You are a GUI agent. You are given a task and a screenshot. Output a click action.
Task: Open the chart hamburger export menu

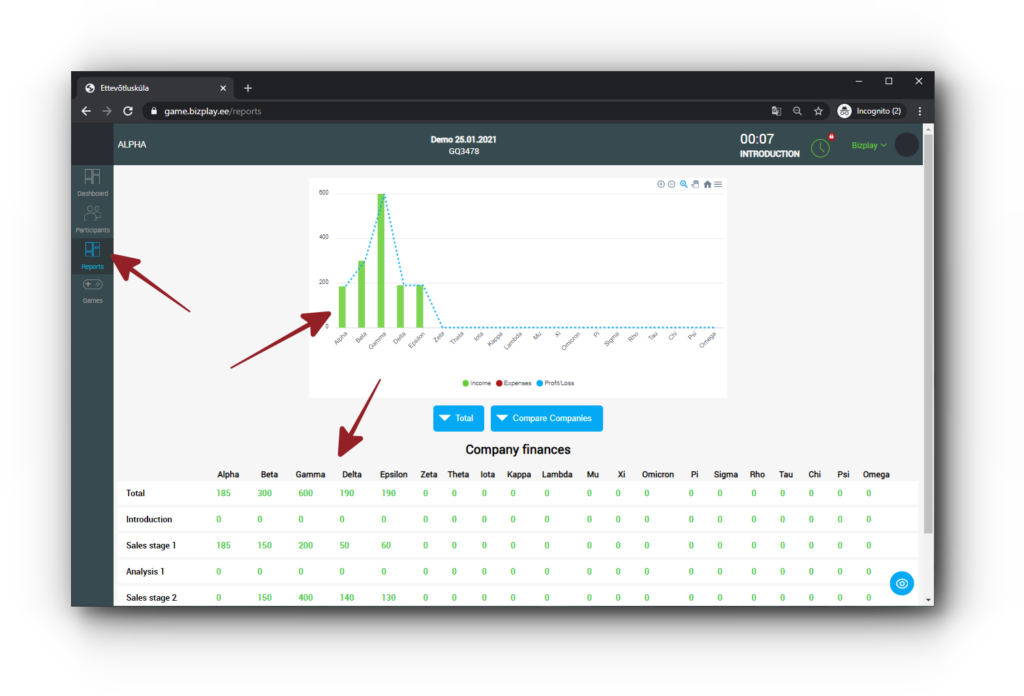[x=718, y=184]
